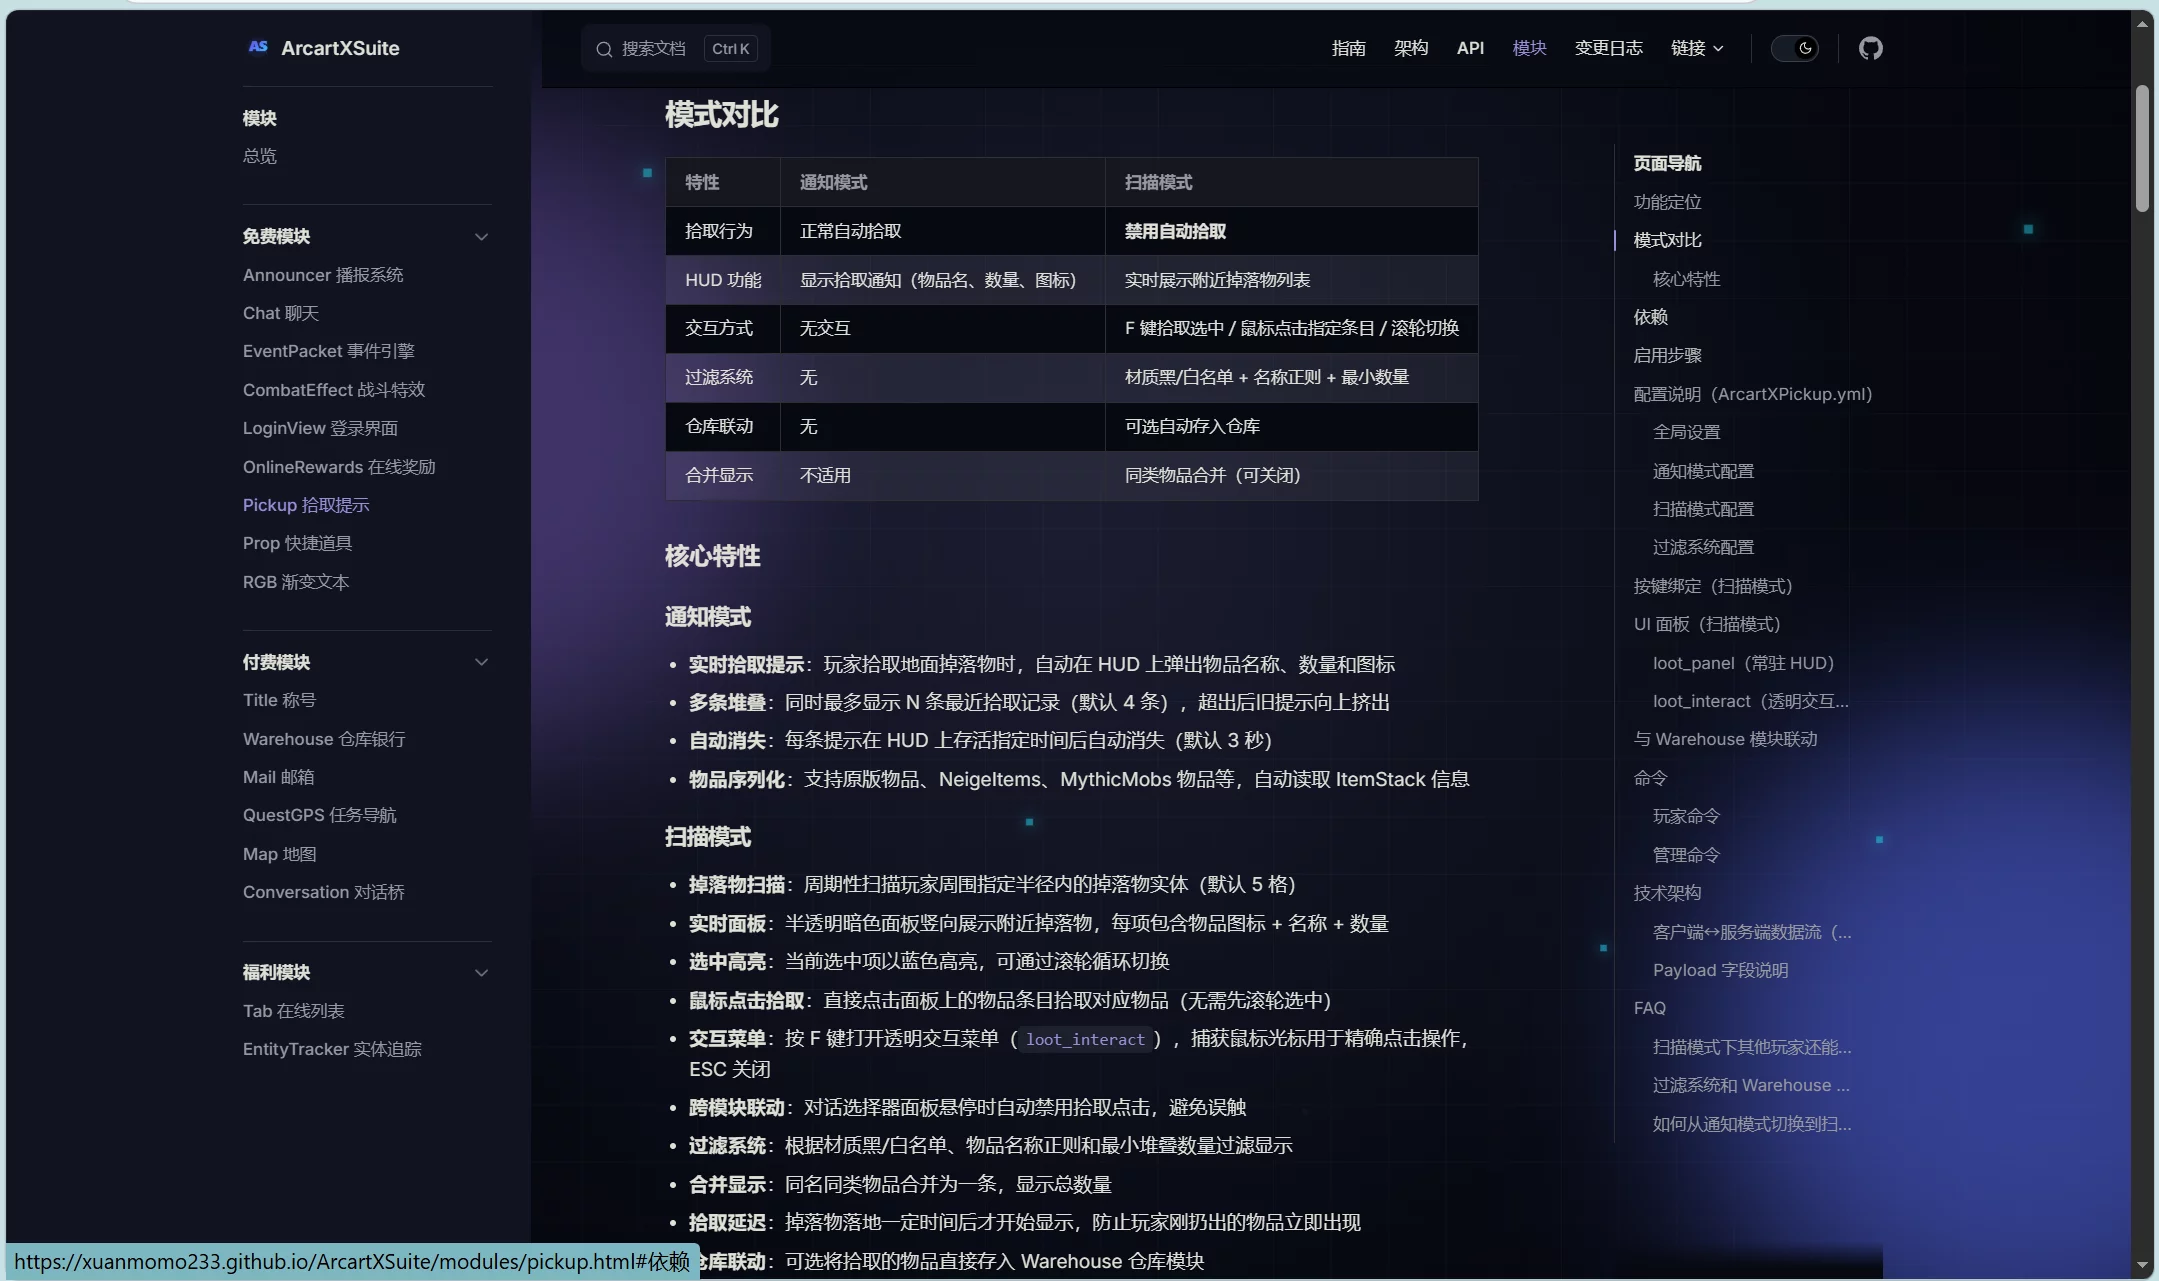Screen dimensions: 2159x1281
Task: Click the 模式对比 section heading
Action: tap(721, 115)
